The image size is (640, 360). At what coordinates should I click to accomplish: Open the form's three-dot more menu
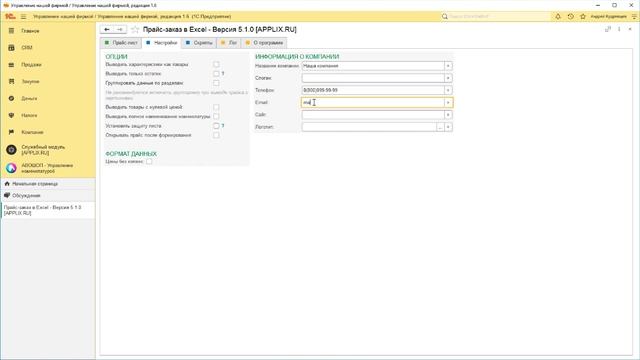click(619, 29)
